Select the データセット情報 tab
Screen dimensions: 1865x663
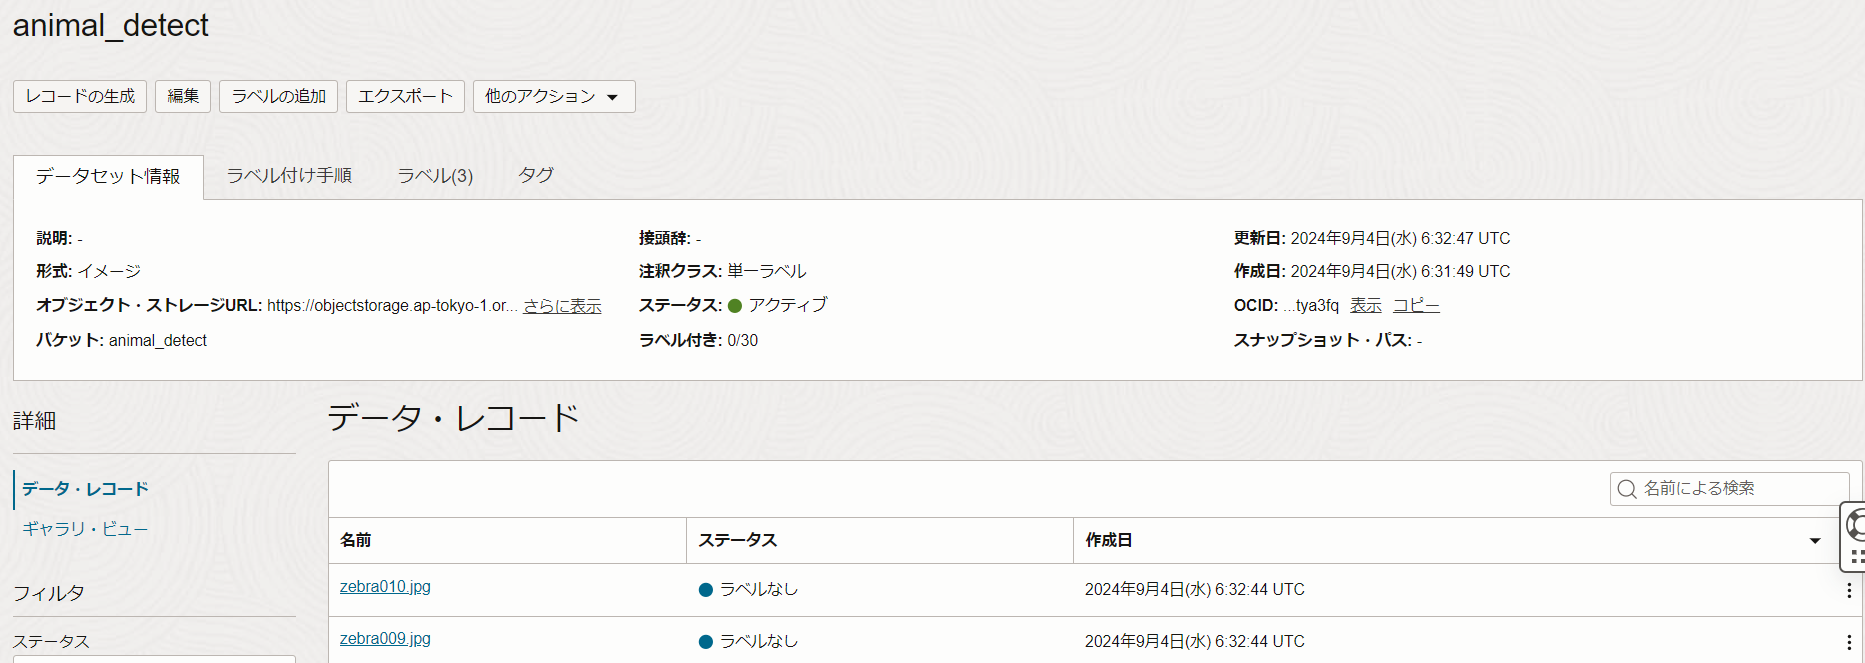(108, 177)
